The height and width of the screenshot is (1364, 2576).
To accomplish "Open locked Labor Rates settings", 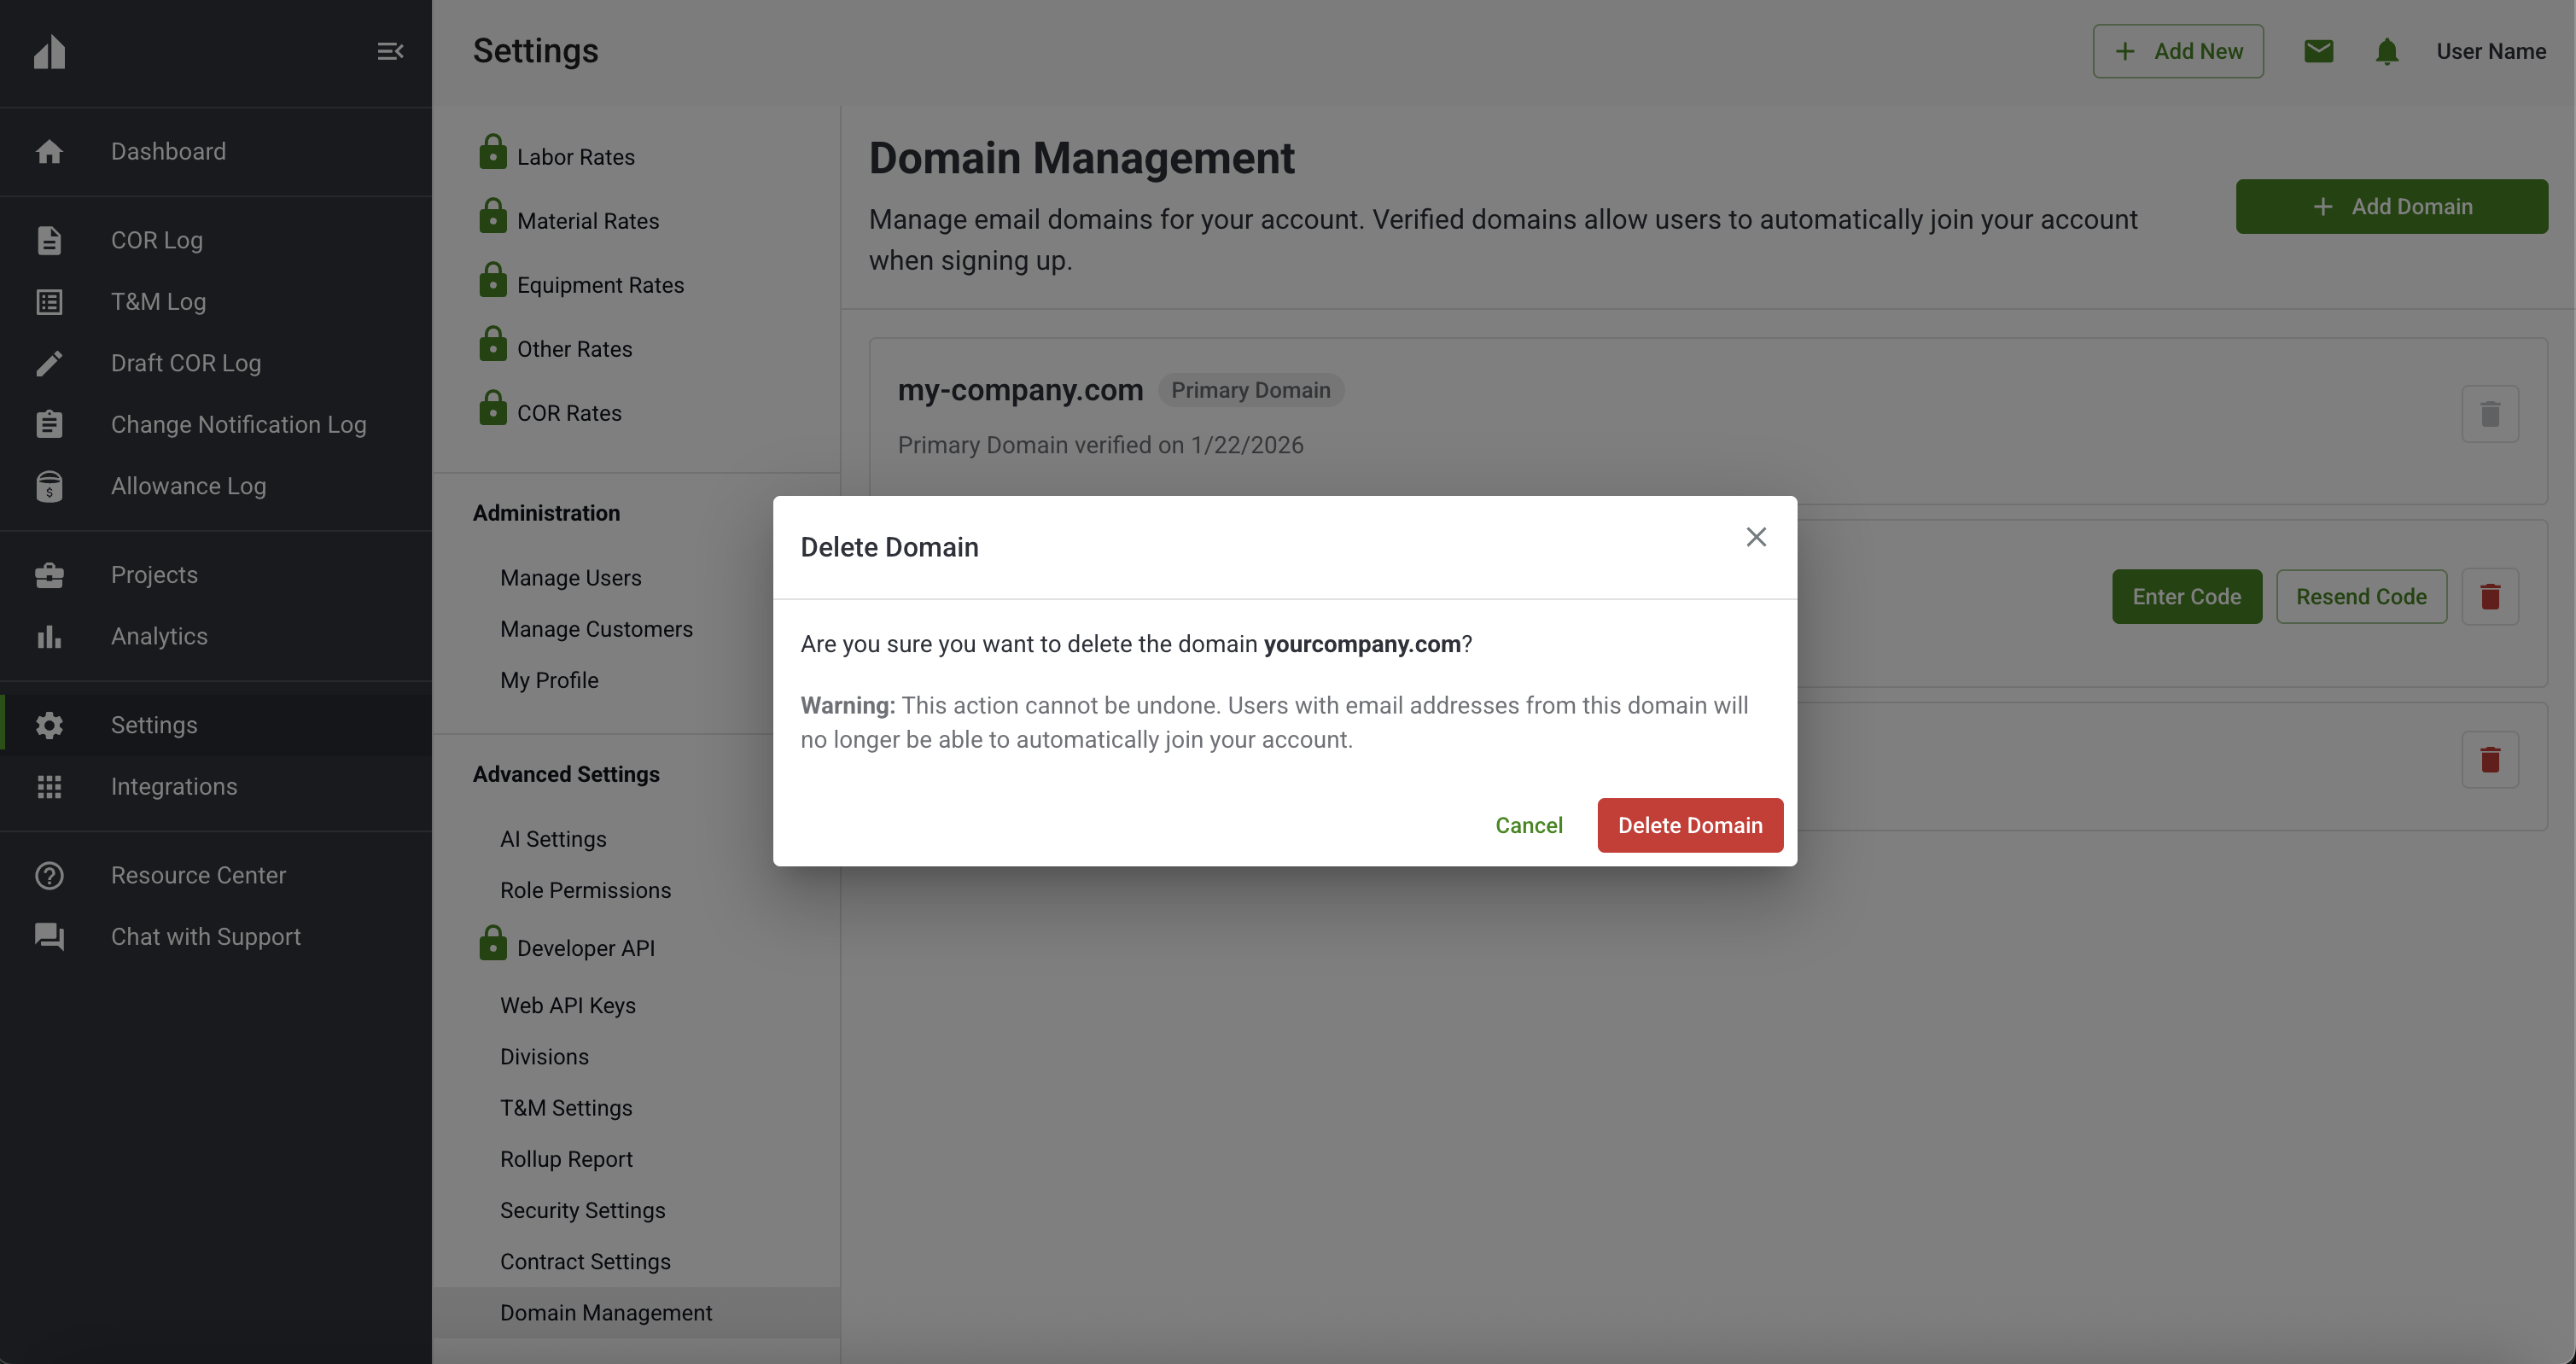I will pyautogui.click(x=575, y=157).
